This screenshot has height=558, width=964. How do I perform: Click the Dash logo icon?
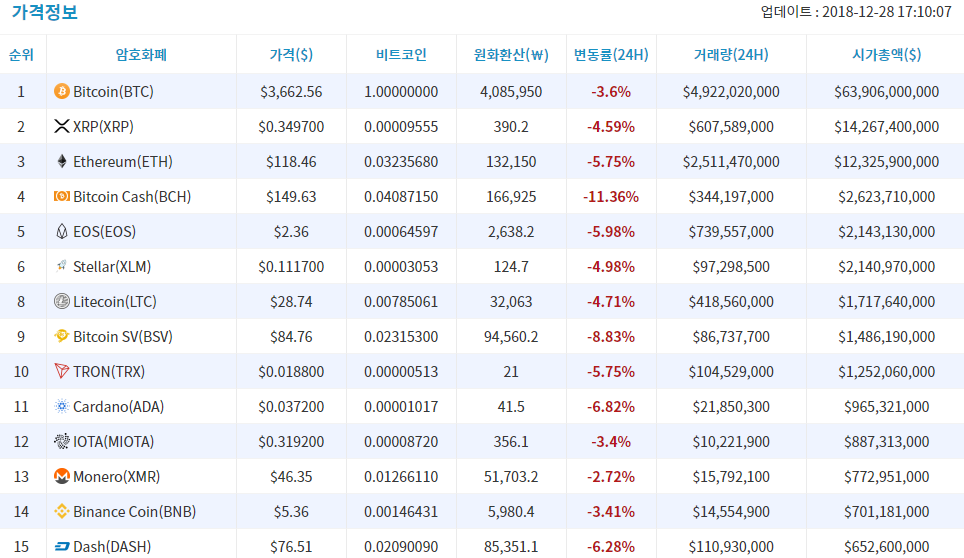coord(61,546)
